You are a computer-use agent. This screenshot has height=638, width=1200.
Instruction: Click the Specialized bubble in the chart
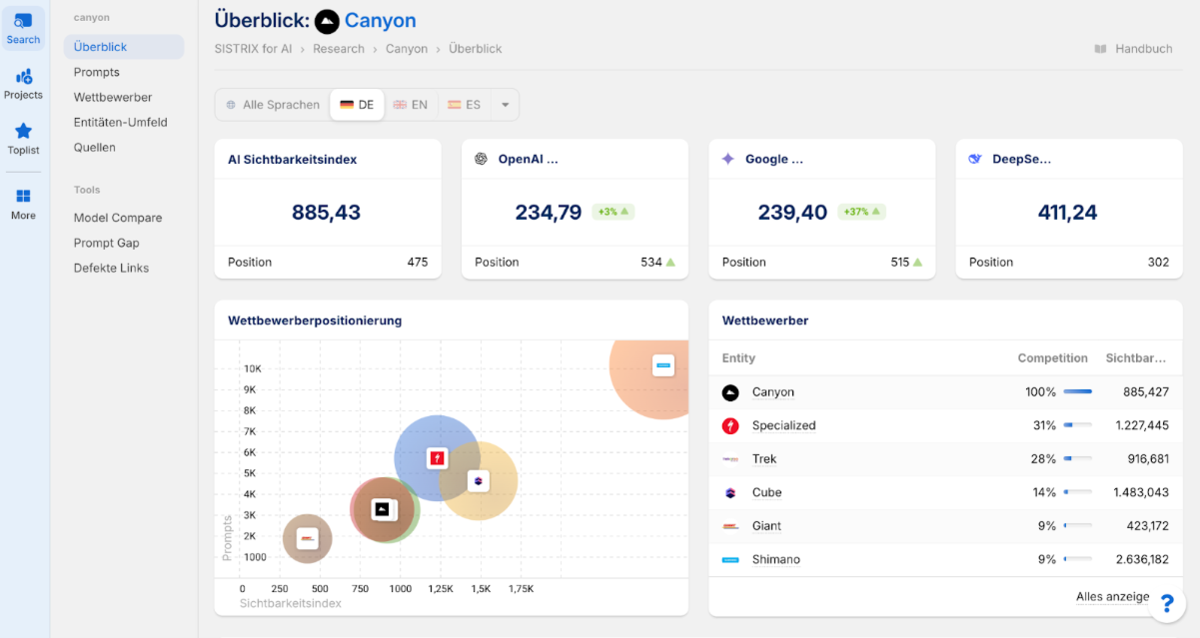point(436,458)
